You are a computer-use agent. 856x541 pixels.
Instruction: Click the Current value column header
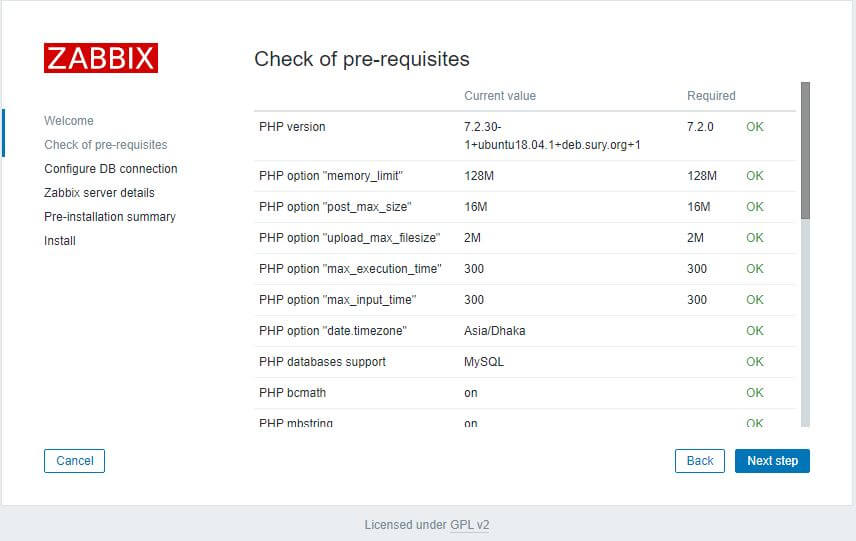[x=500, y=96]
